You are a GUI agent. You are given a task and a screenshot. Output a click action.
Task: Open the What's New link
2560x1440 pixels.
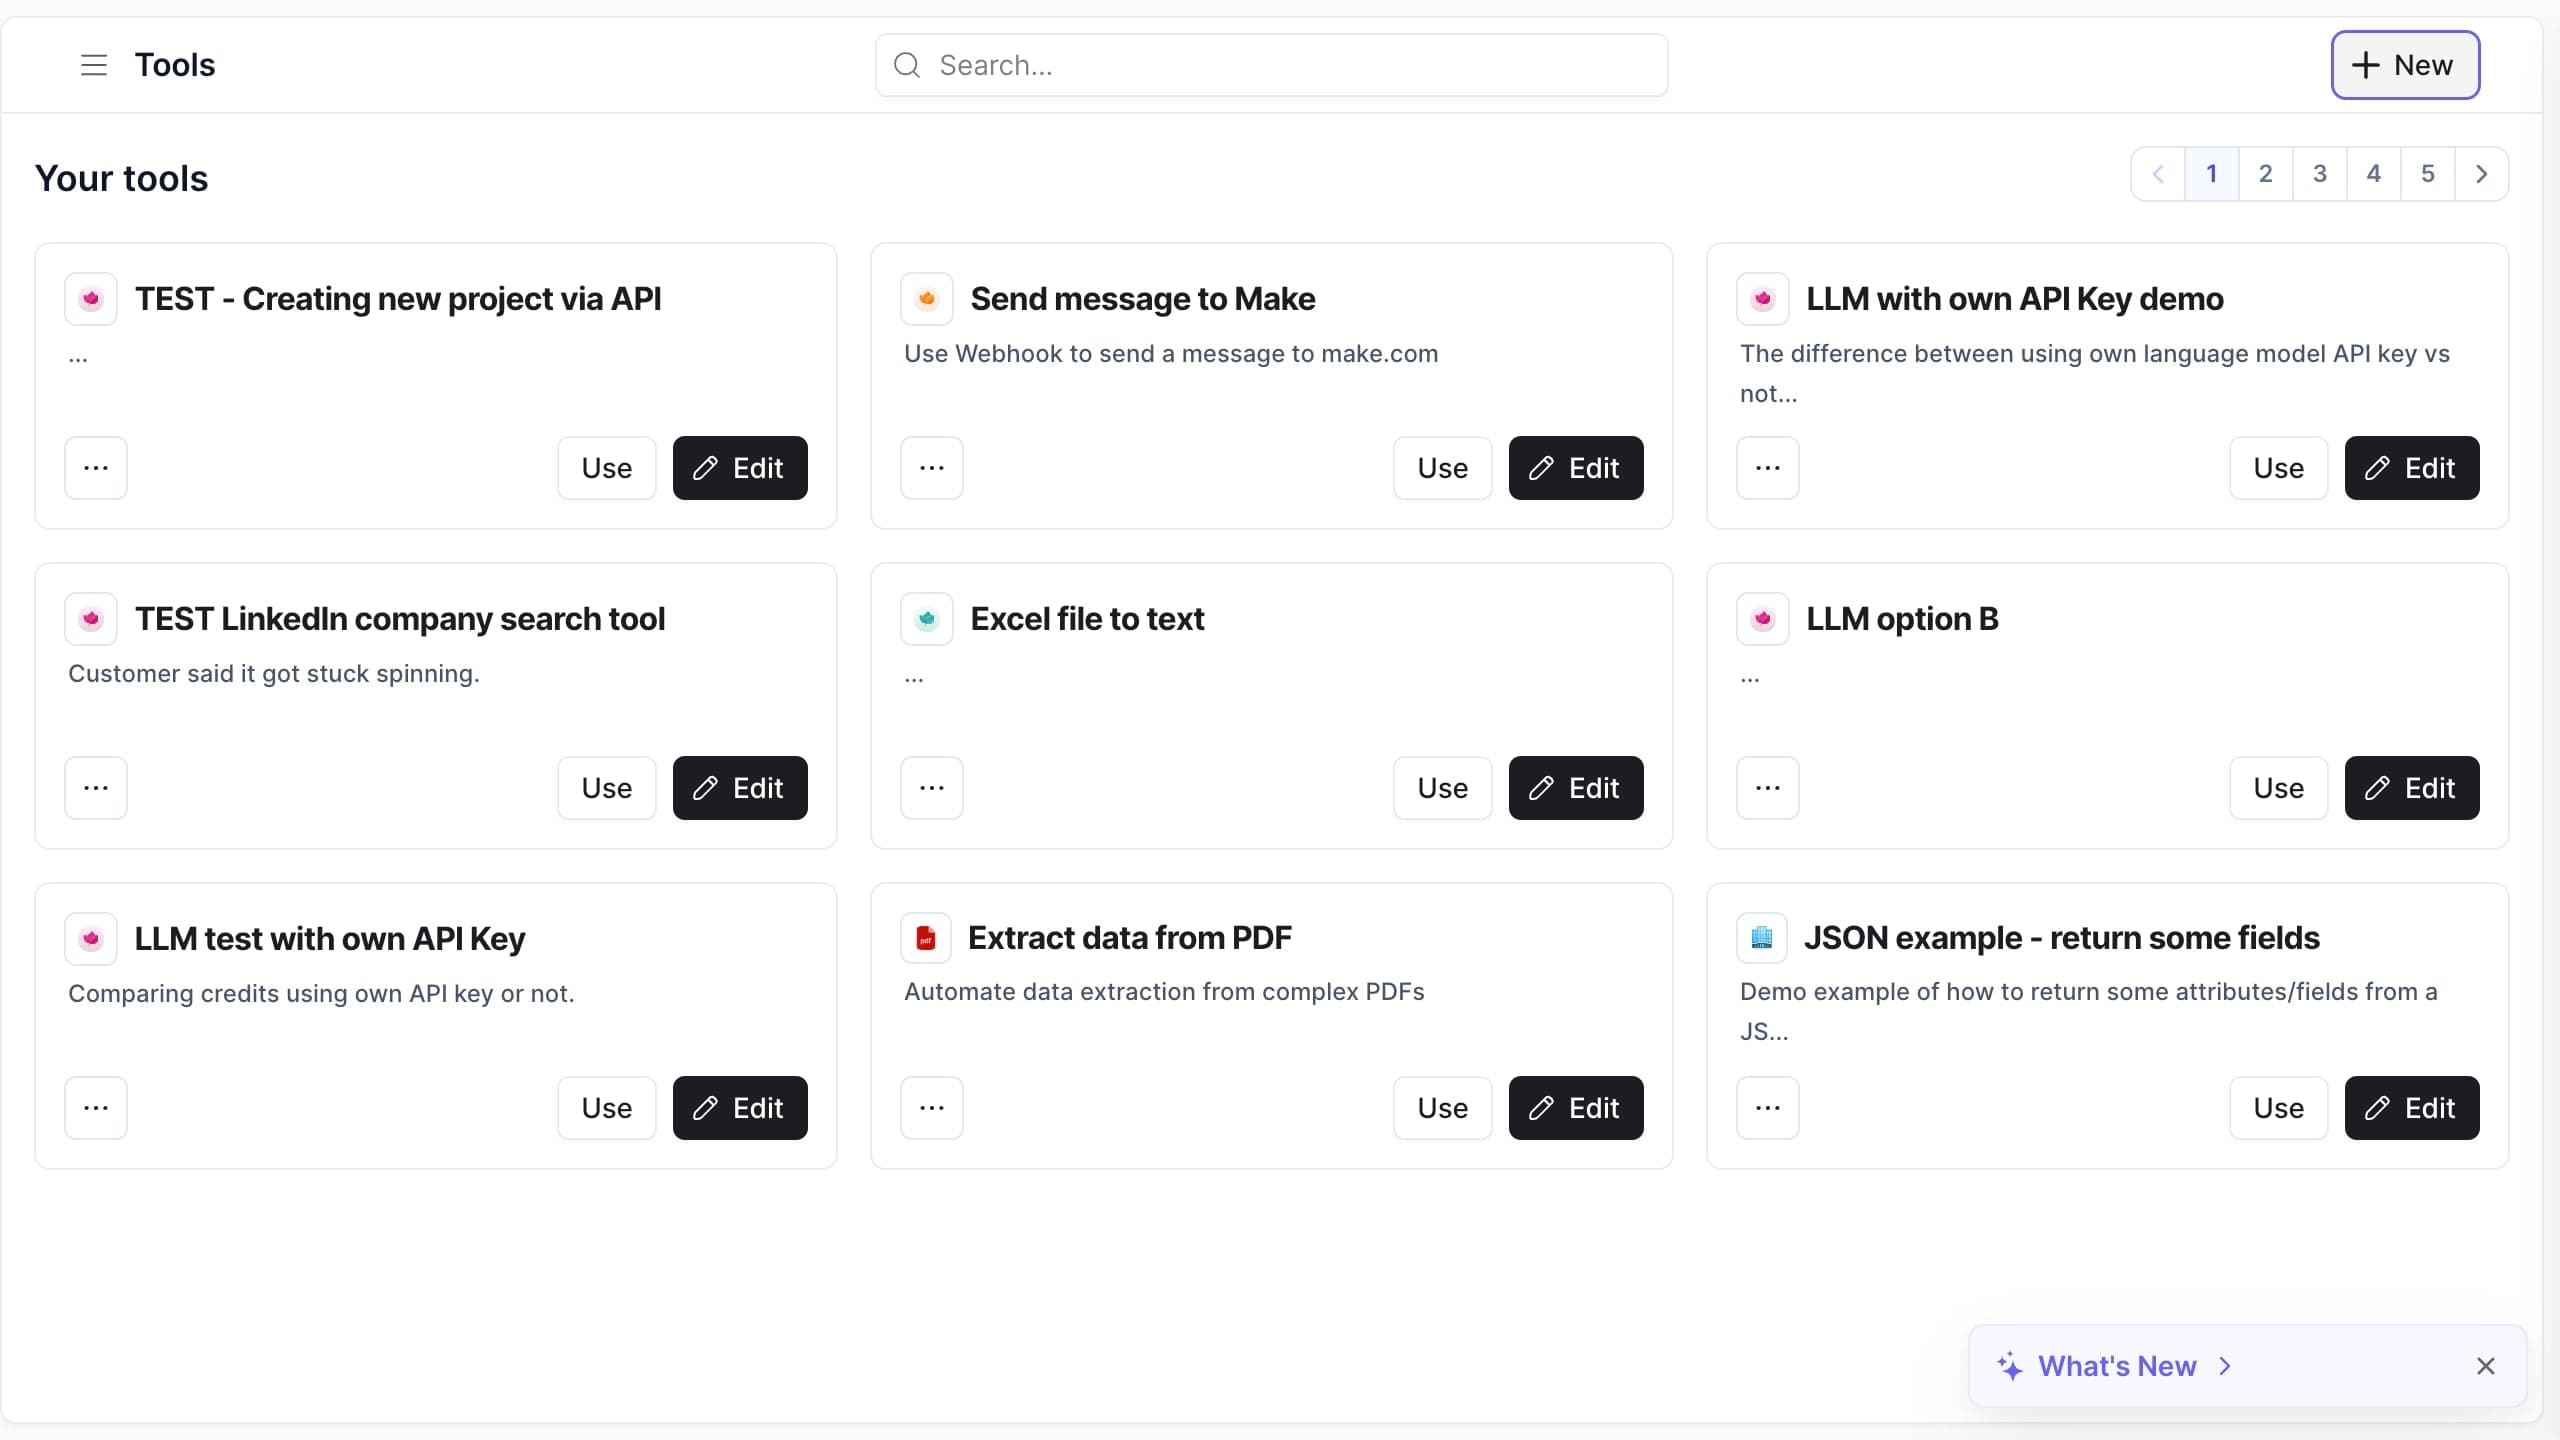point(2117,1366)
